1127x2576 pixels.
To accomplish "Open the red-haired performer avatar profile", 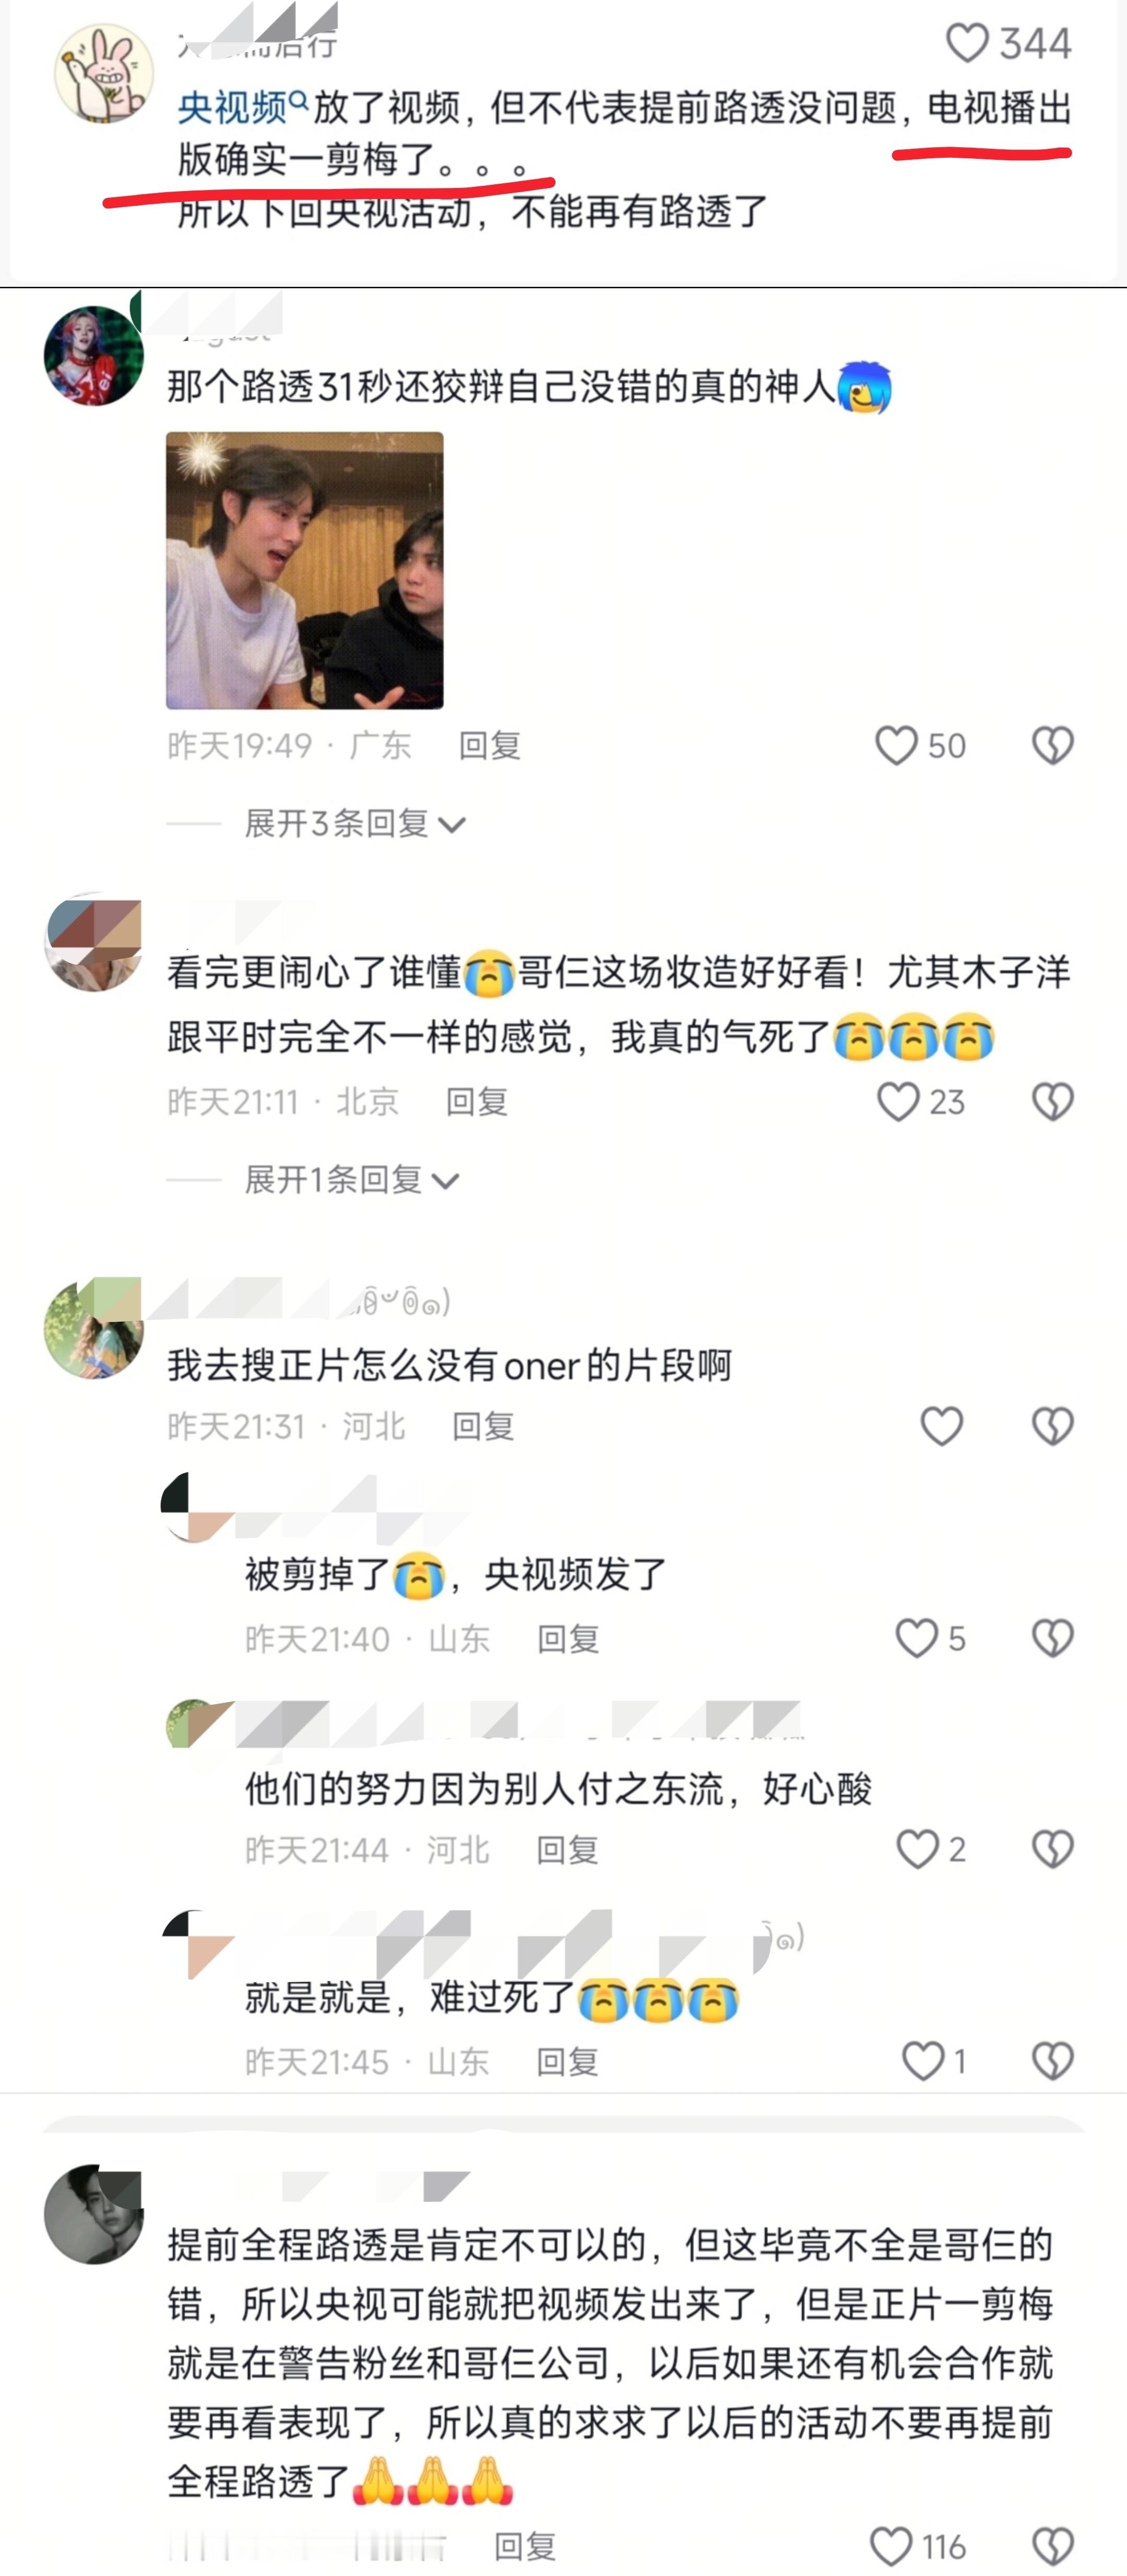I will (94, 356).
